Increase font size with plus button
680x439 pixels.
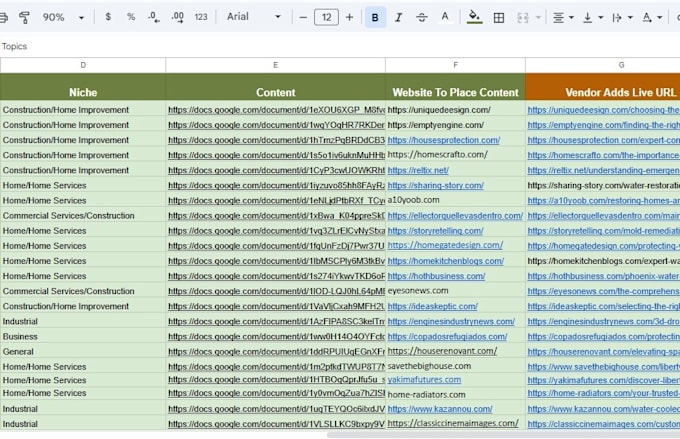[x=349, y=17]
